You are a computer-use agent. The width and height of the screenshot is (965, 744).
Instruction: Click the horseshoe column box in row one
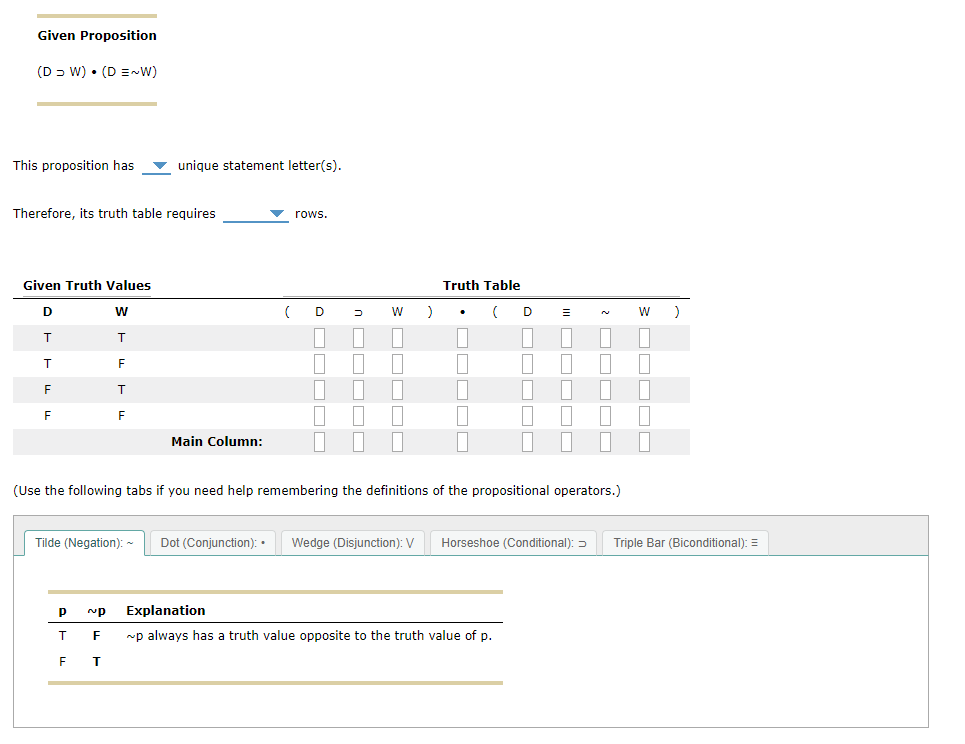tap(358, 337)
